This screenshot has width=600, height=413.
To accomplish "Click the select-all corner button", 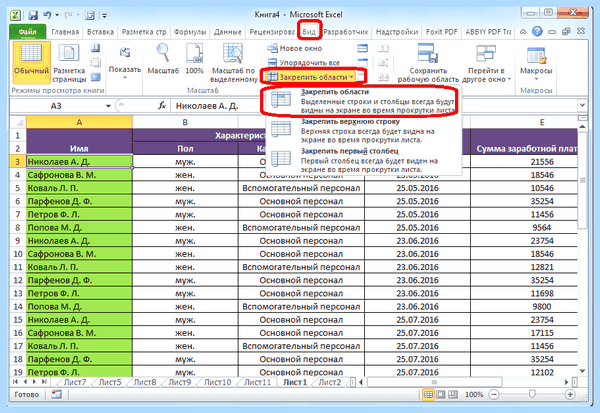I will tap(18, 122).
